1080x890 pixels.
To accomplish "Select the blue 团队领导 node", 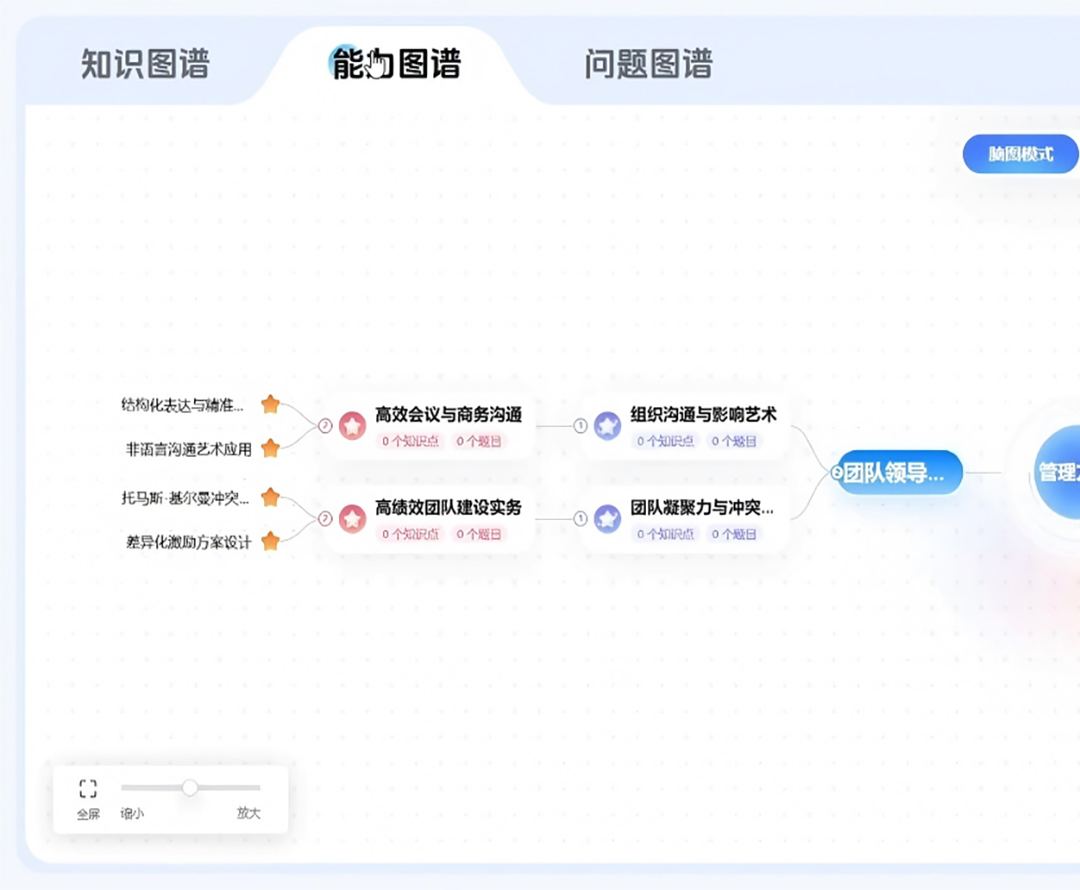I will (x=900, y=473).
